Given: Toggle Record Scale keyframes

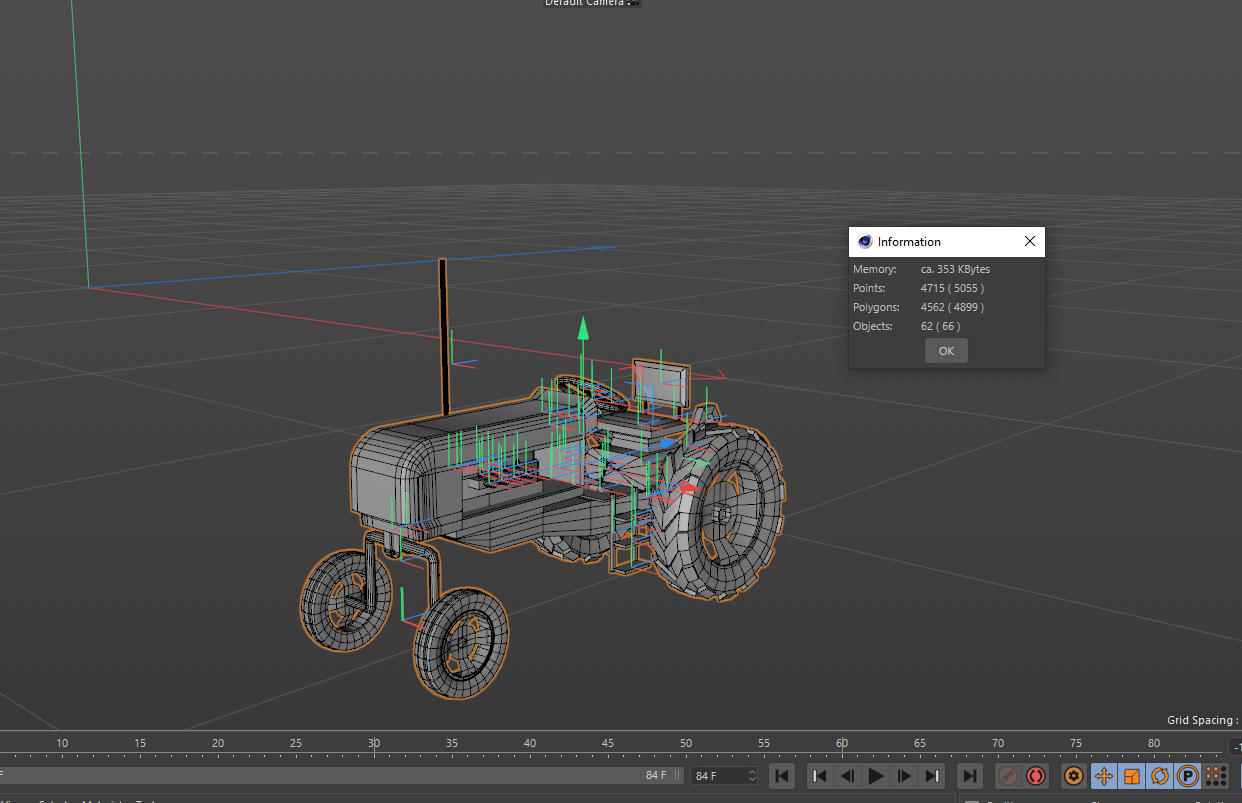Looking at the screenshot, I should (1133, 776).
